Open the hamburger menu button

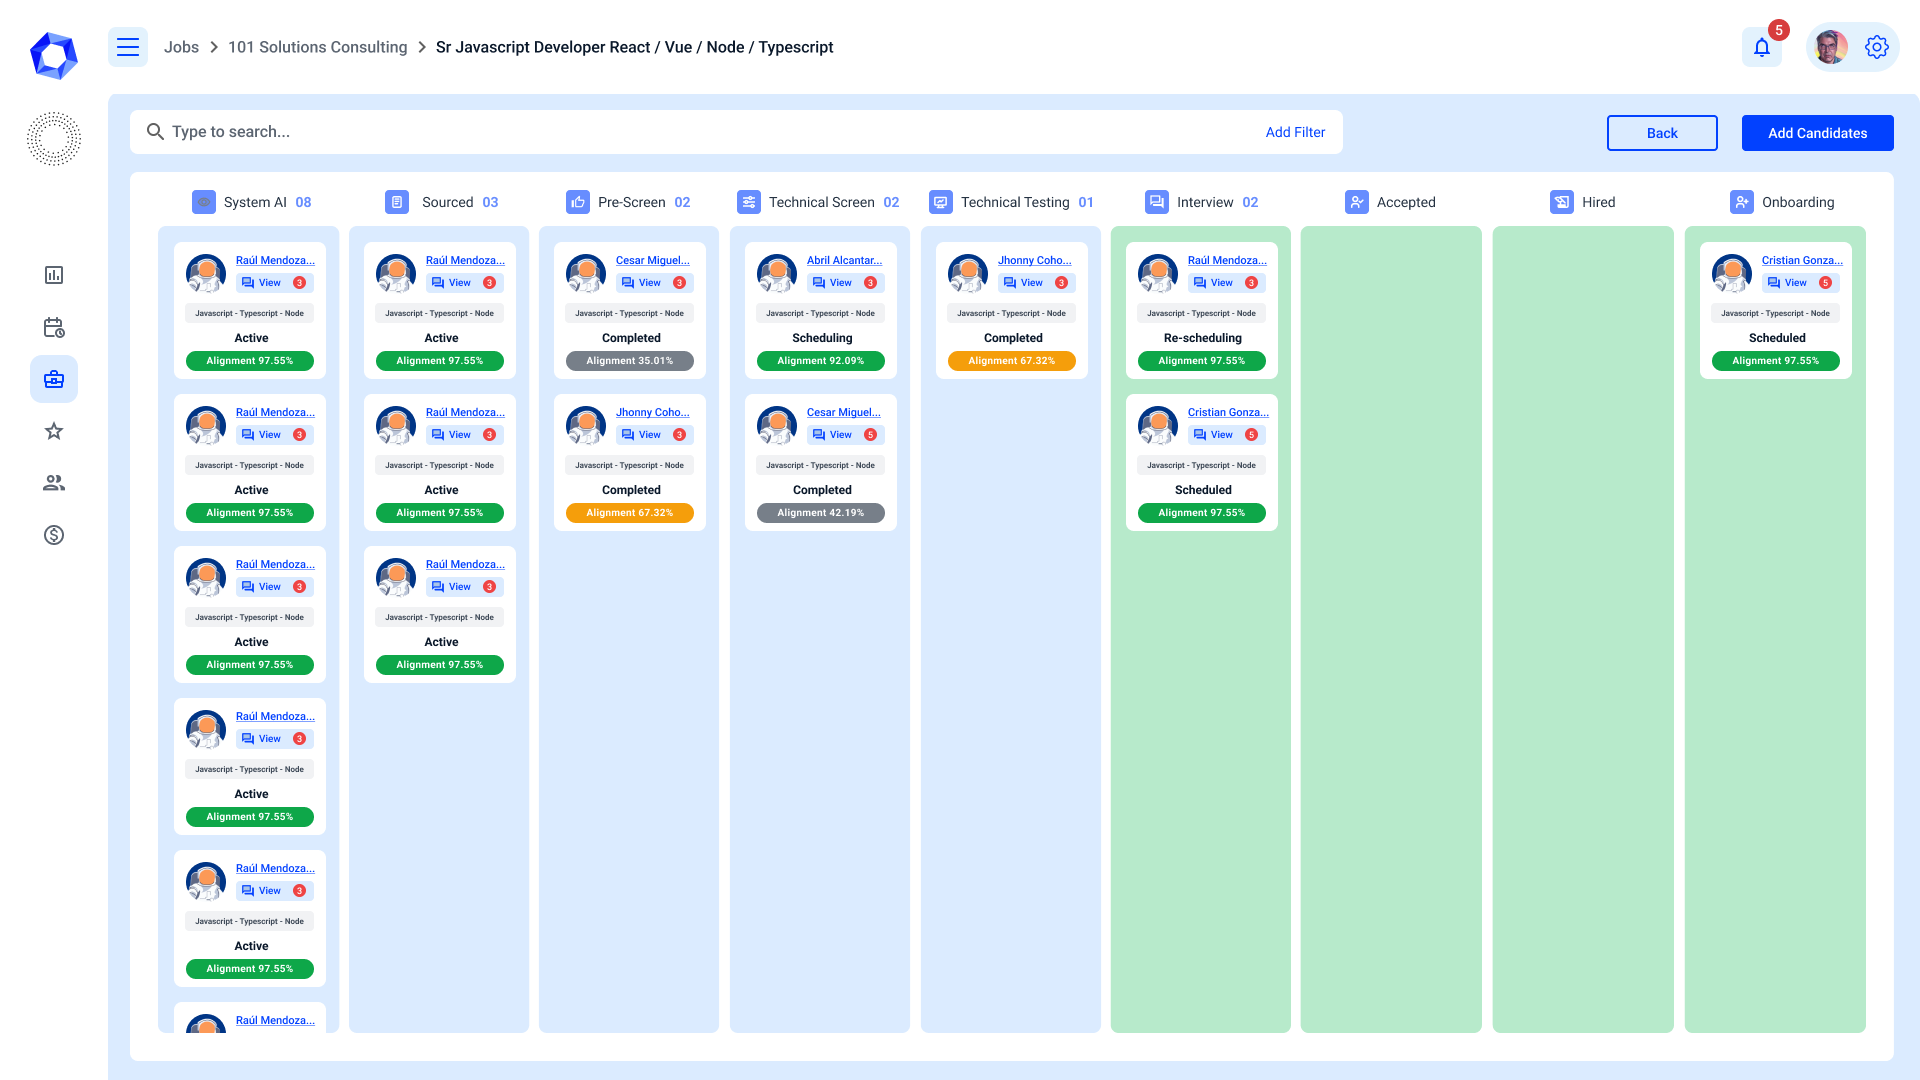pos(128,47)
